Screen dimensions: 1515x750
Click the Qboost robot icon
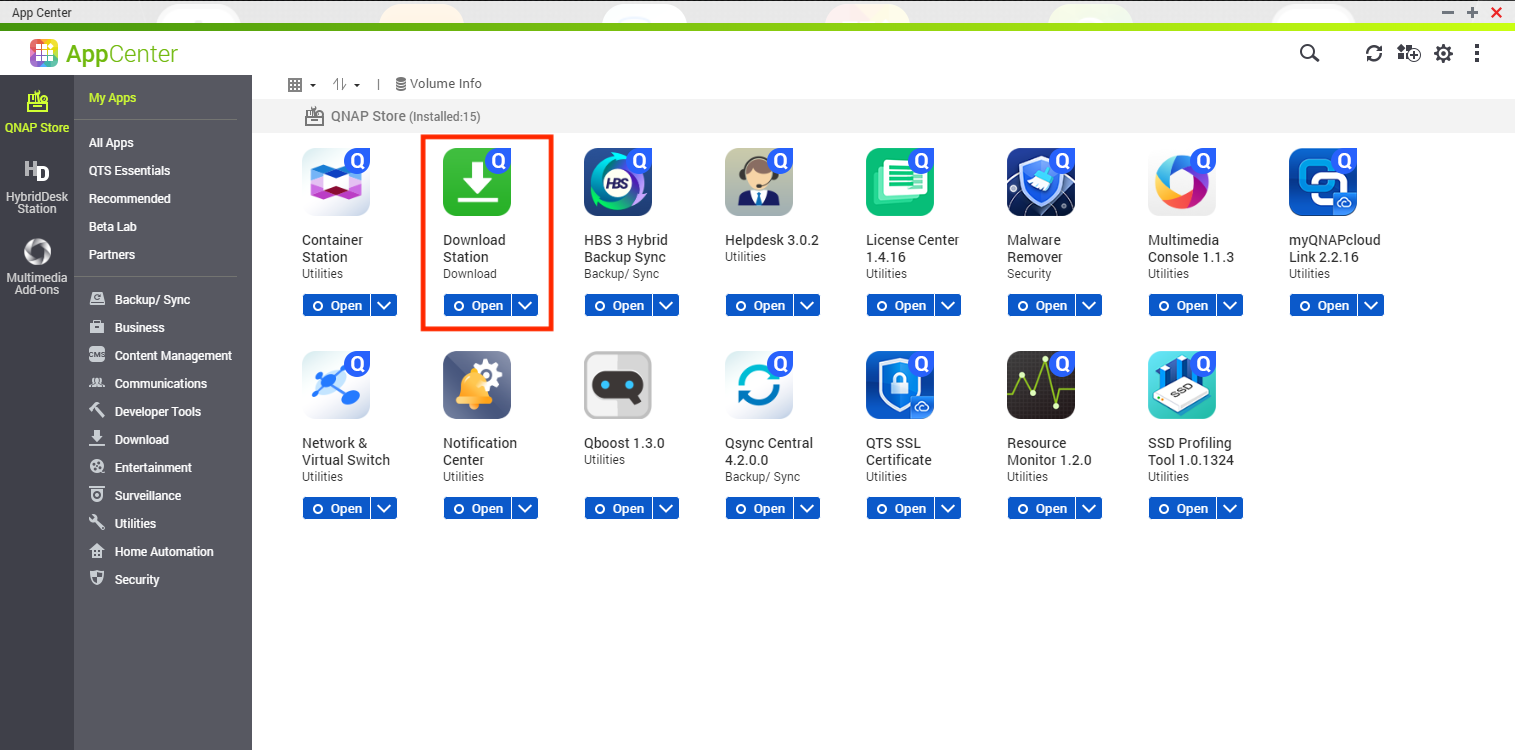[618, 385]
